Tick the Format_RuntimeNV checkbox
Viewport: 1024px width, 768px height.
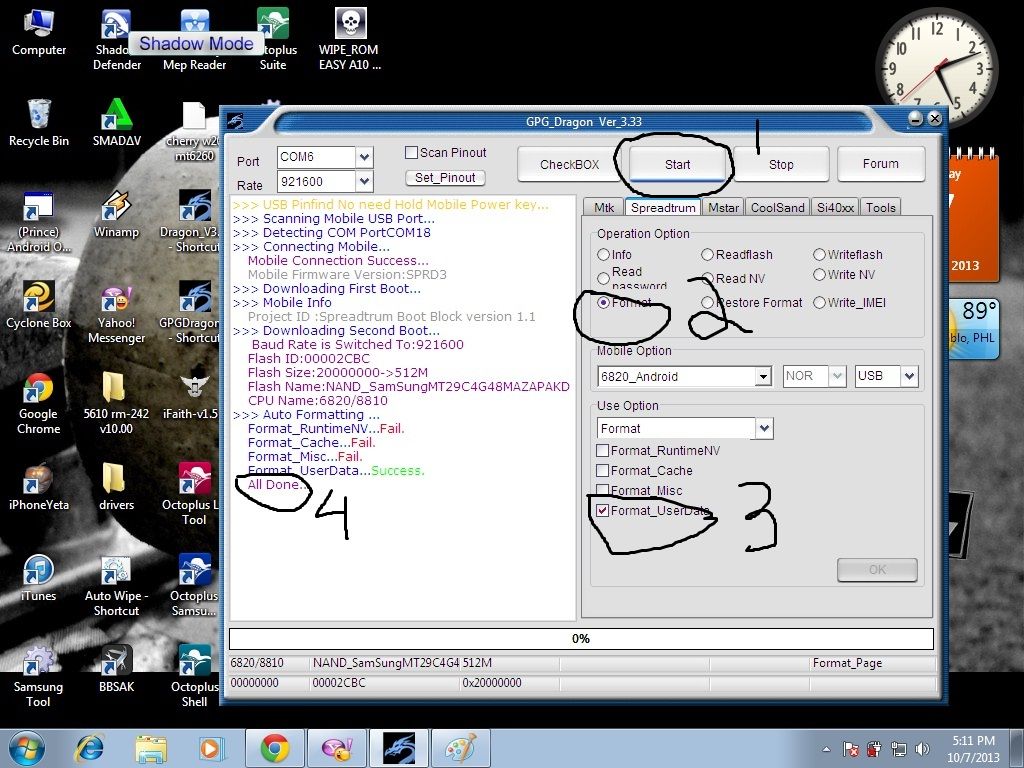tap(603, 451)
